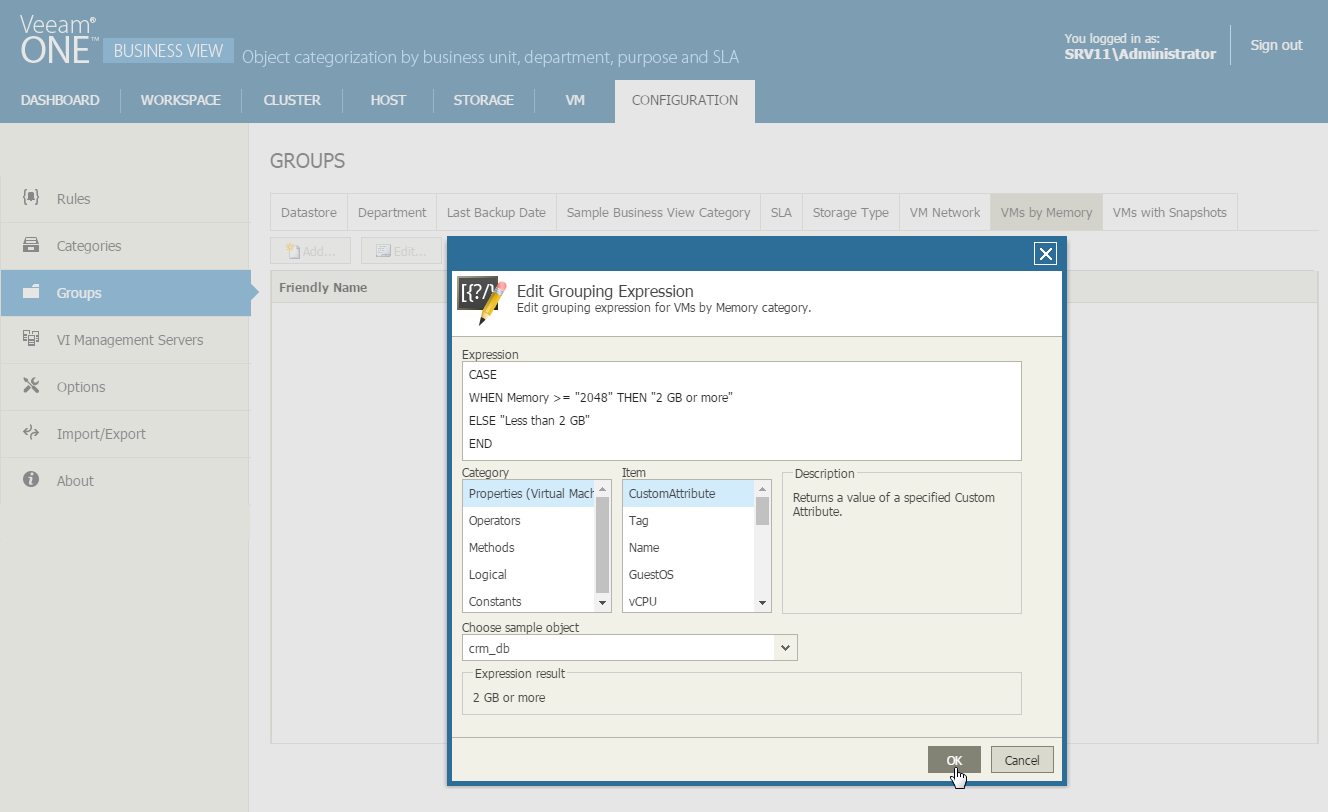Click inside the Expression text area
This screenshot has width=1328, height=812.
pyautogui.click(x=741, y=410)
